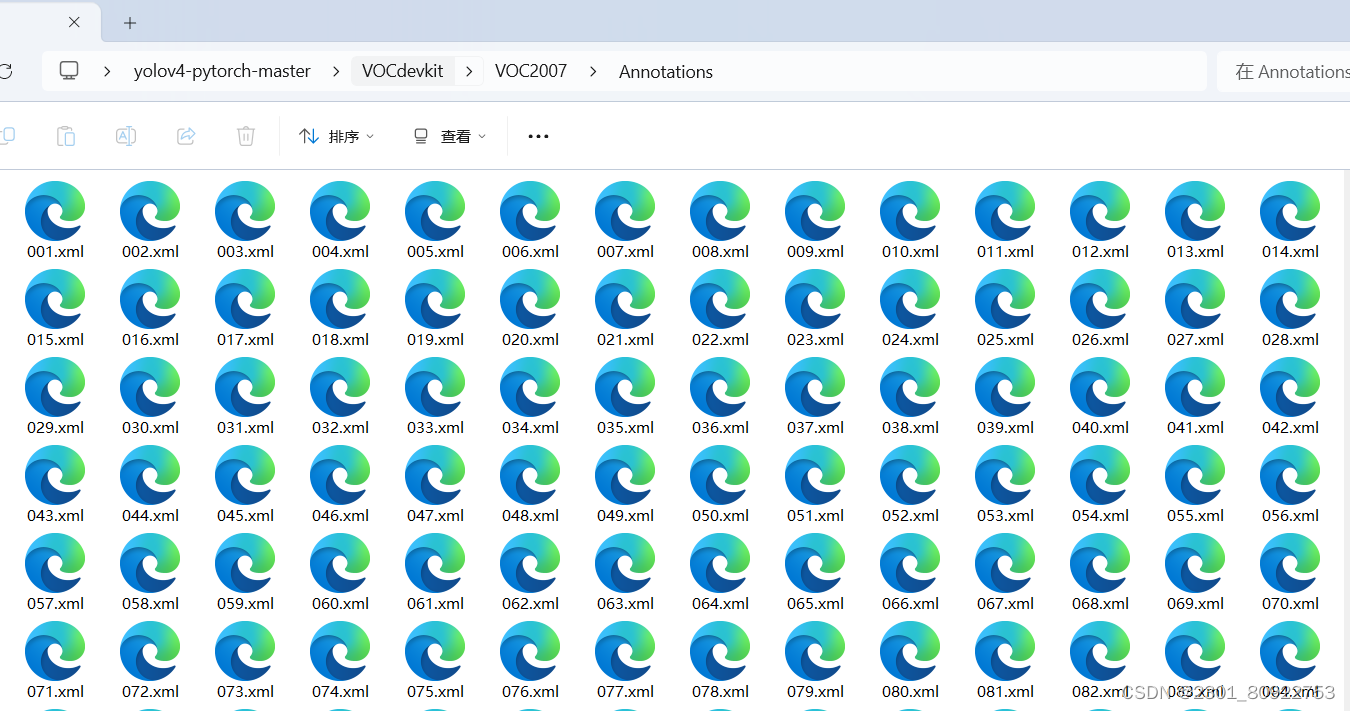Select file 067.xml icon
Viewport: 1350px width, 711px height.
1005,562
